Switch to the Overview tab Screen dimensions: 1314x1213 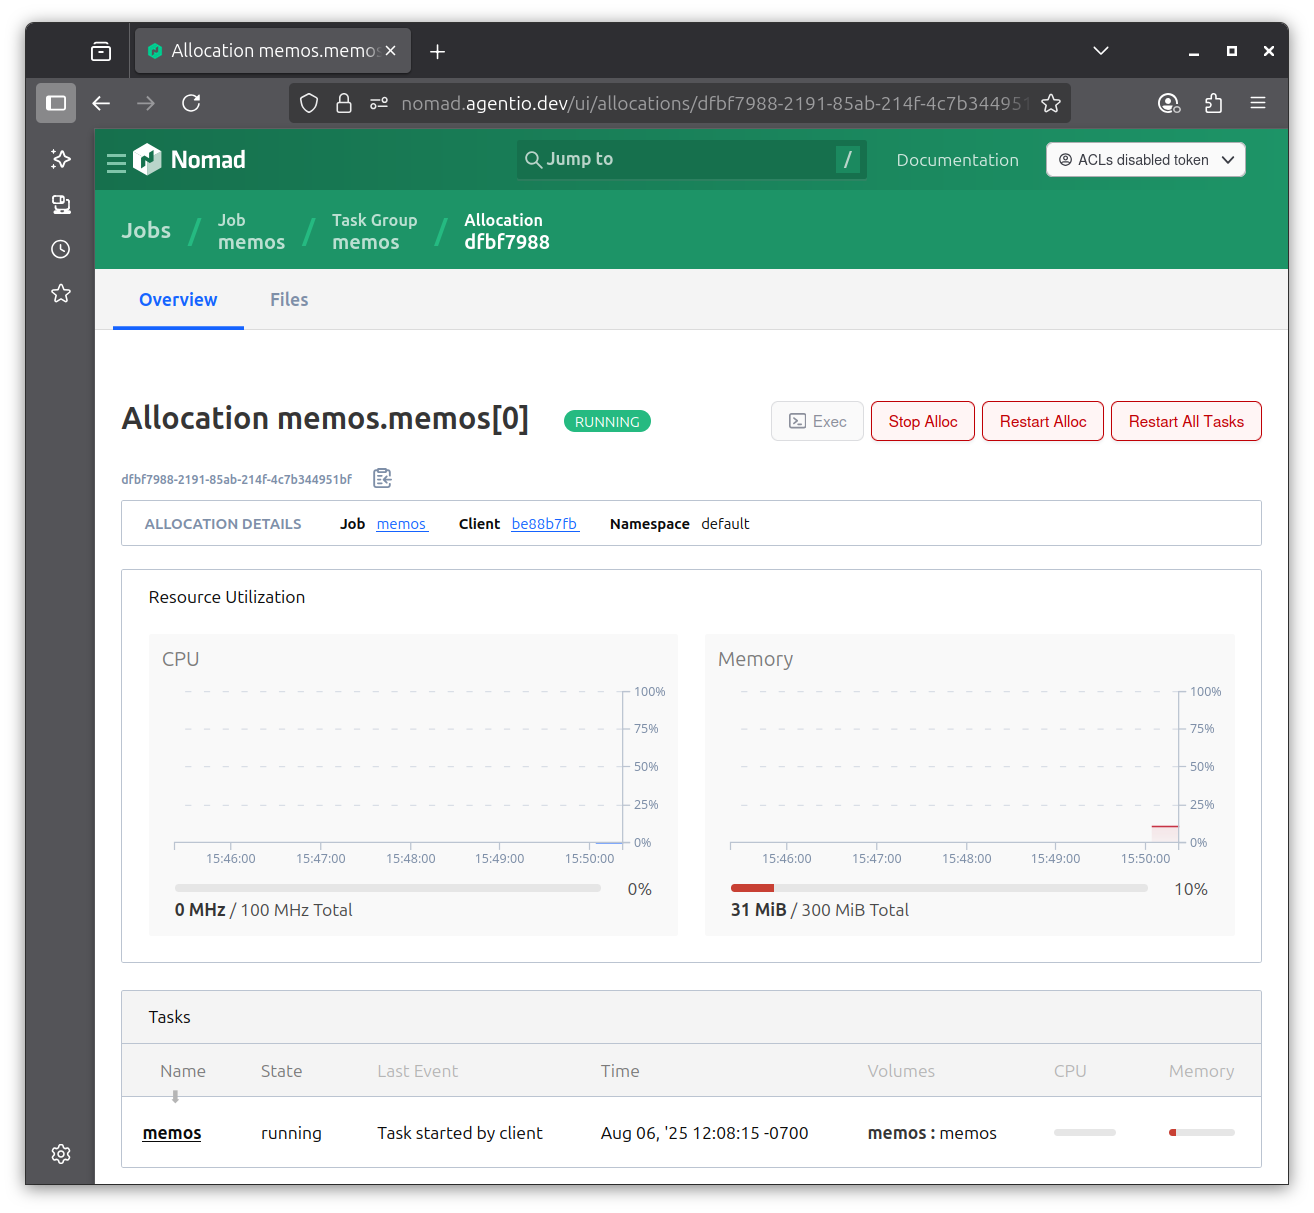(x=178, y=299)
